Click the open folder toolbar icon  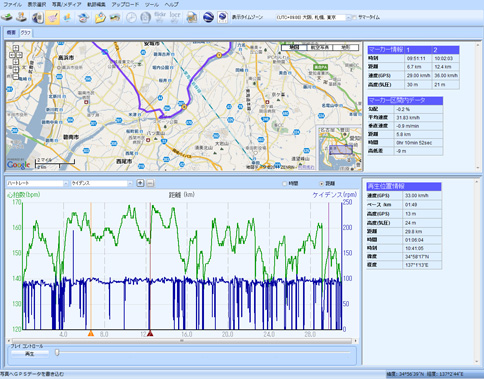click(100, 17)
